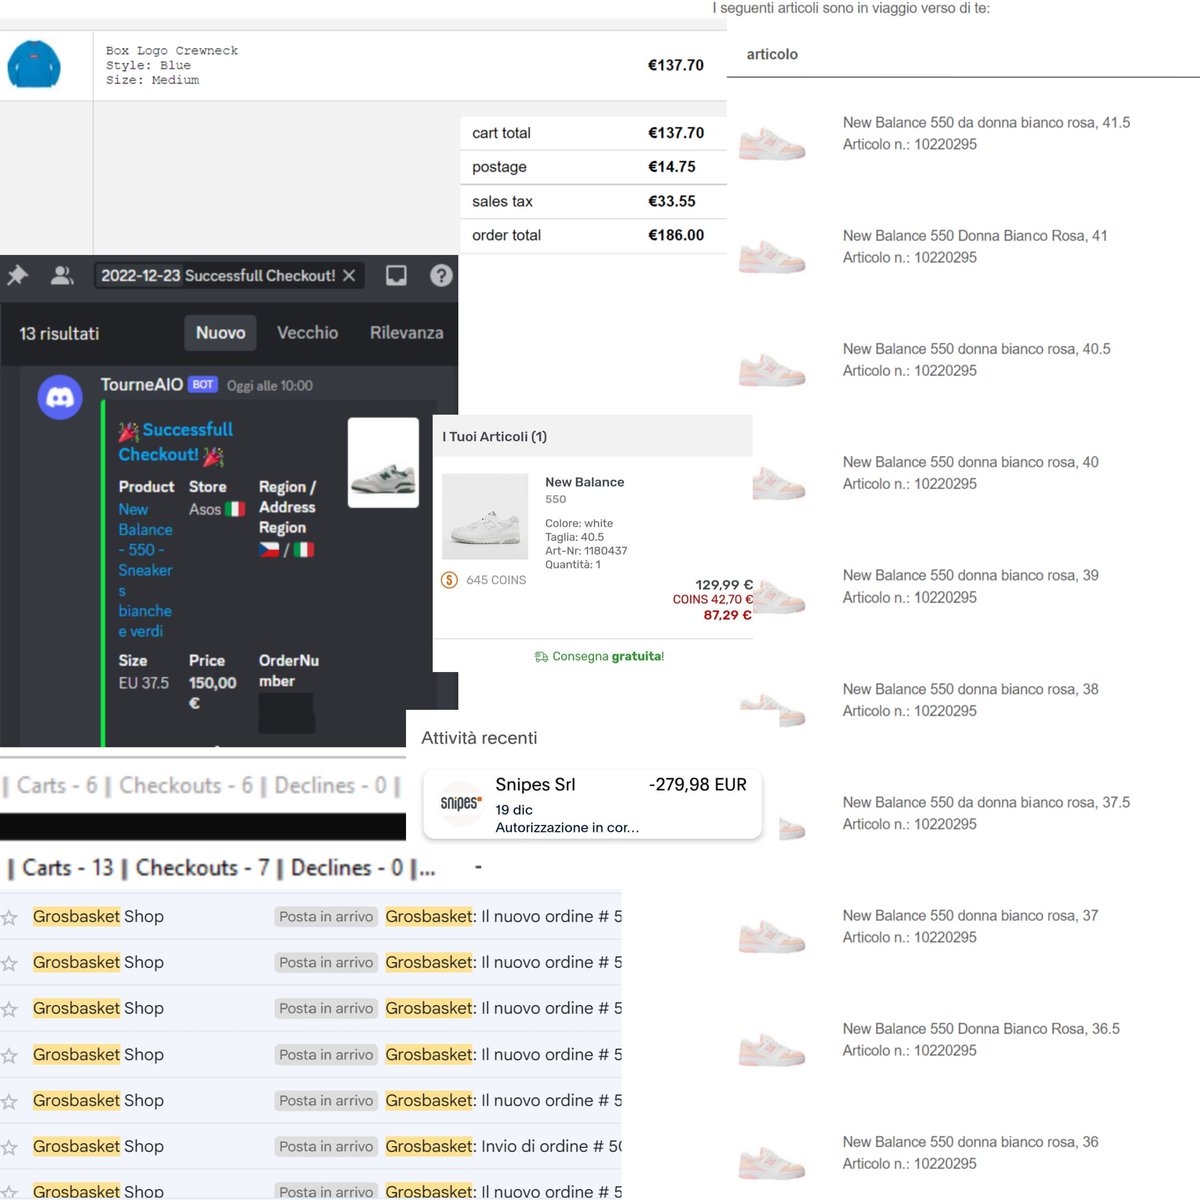
Task: Click the Snipes logo icon
Action: pos(461,803)
